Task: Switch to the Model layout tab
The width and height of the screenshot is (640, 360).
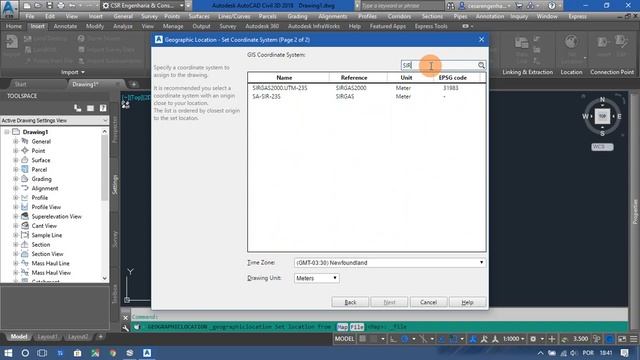Action: pyautogui.click(x=19, y=337)
